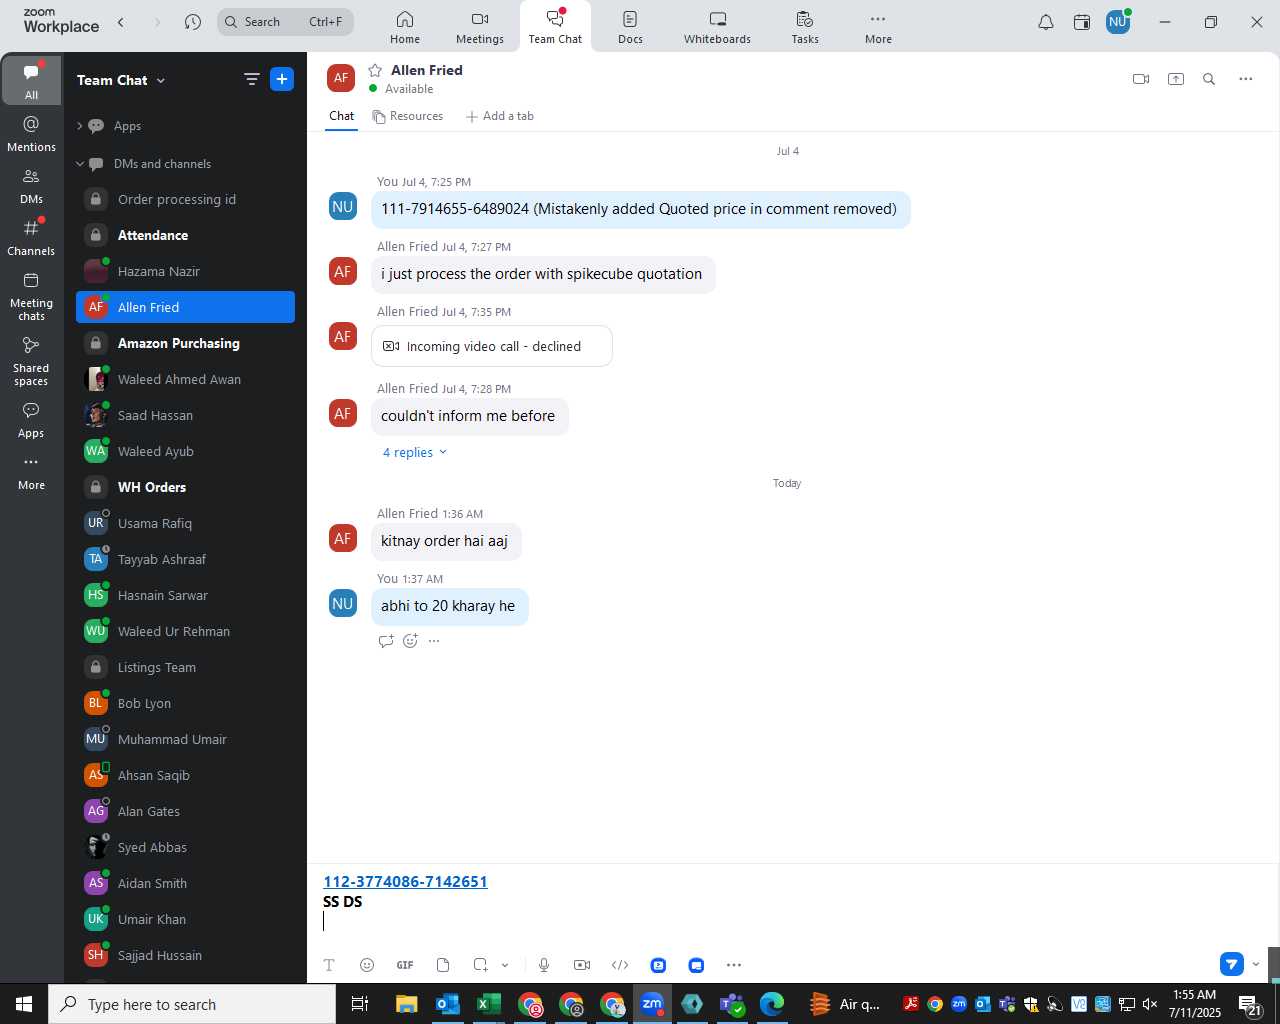Open more actions for the last message

click(434, 641)
